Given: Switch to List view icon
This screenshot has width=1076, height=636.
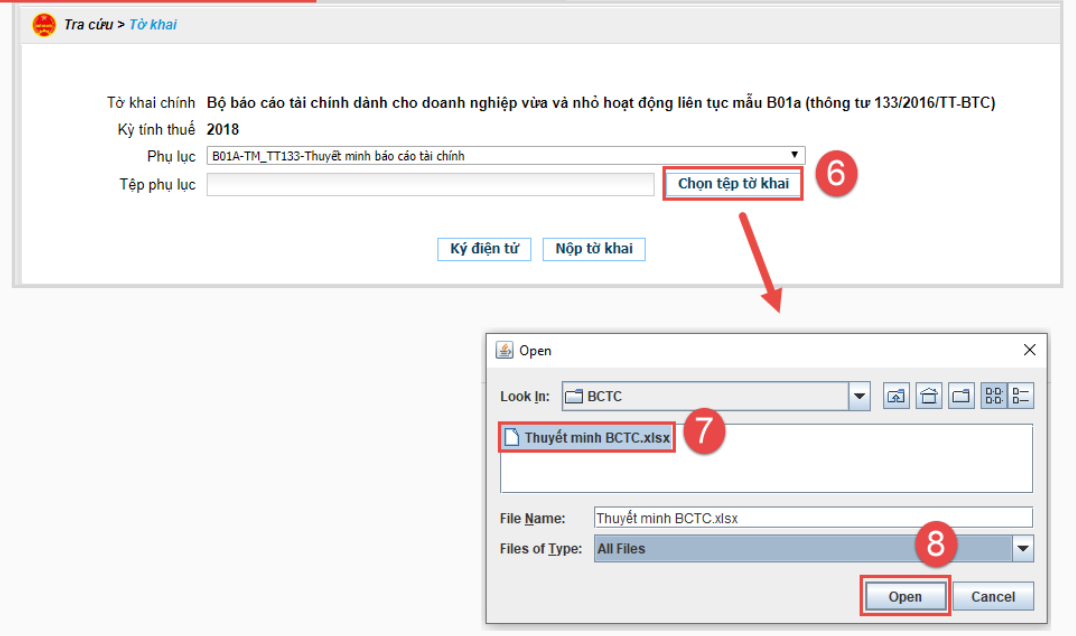Looking at the screenshot, I should [x=995, y=397].
